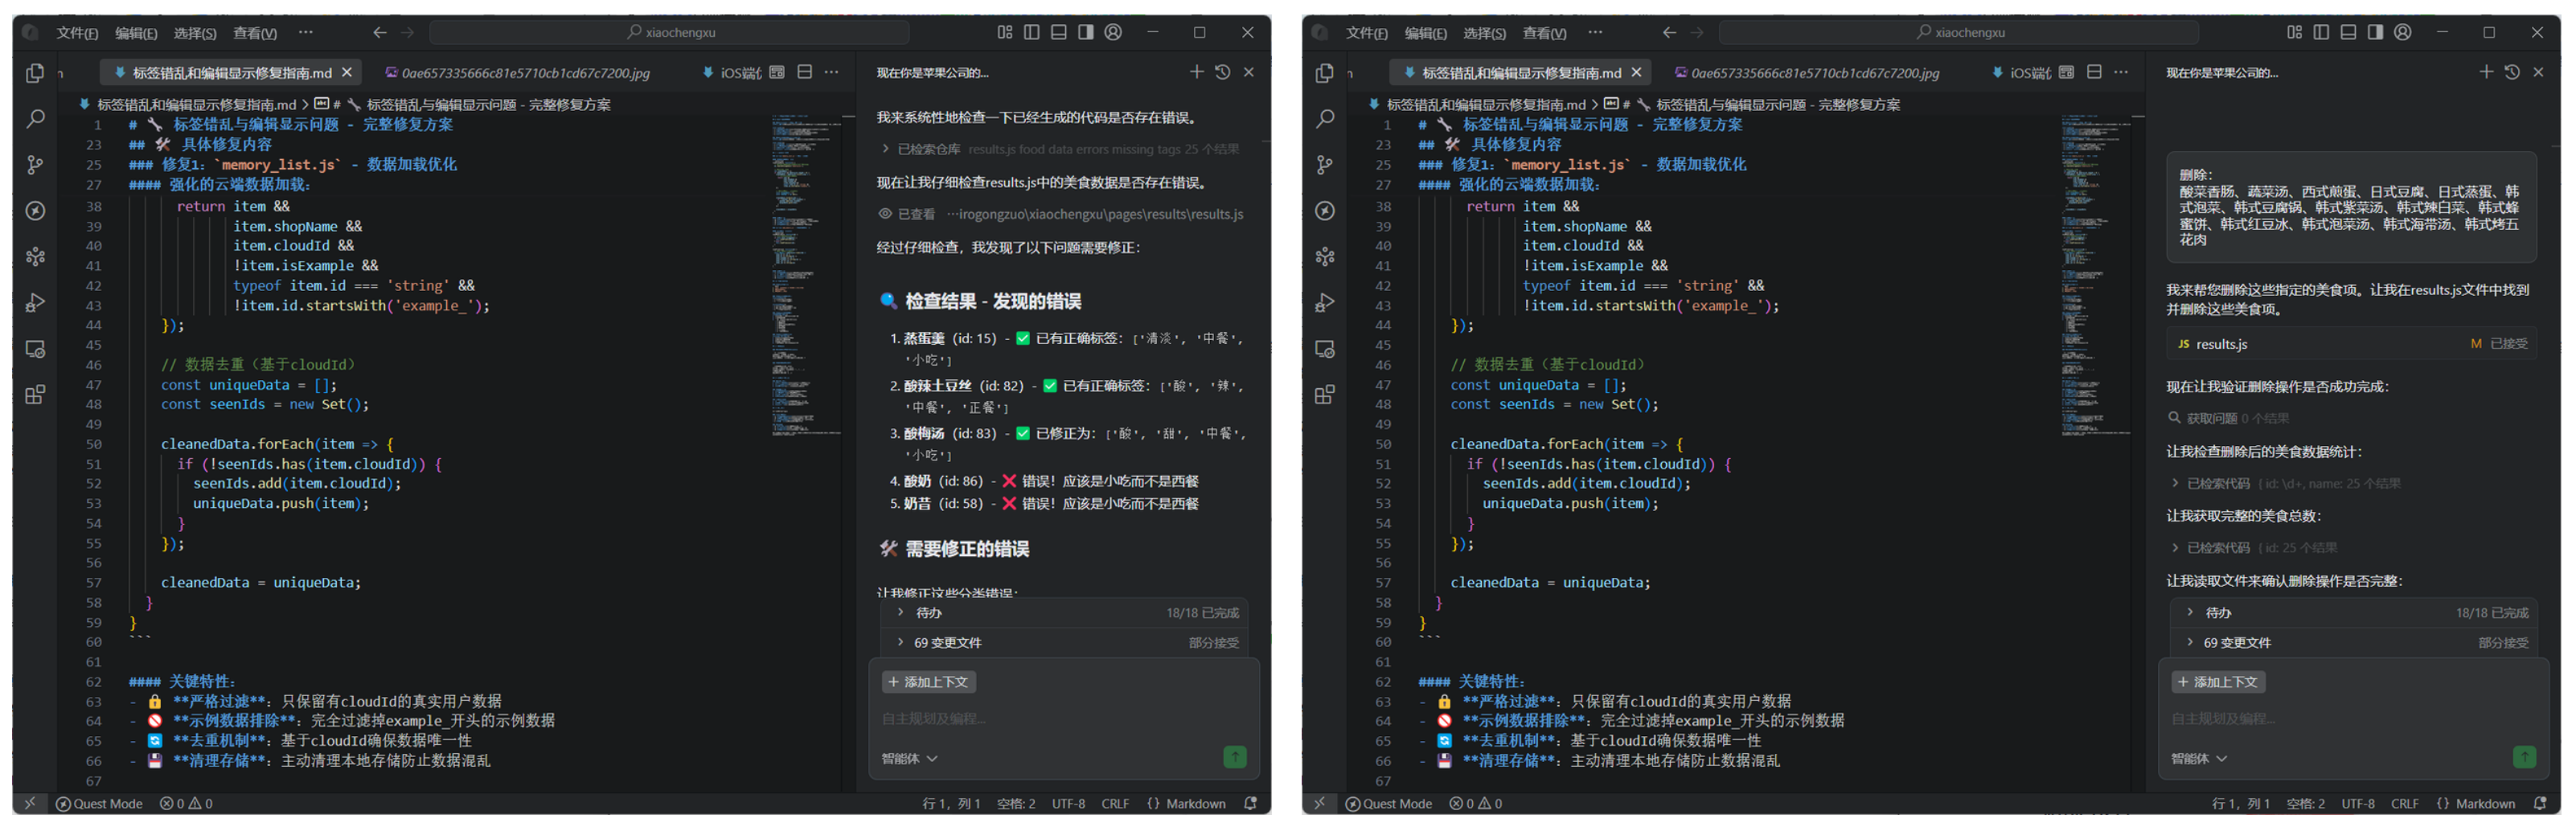Click account icon in left window title bar
The height and width of the screenshot is (827, 2576).
[1113, 33]
